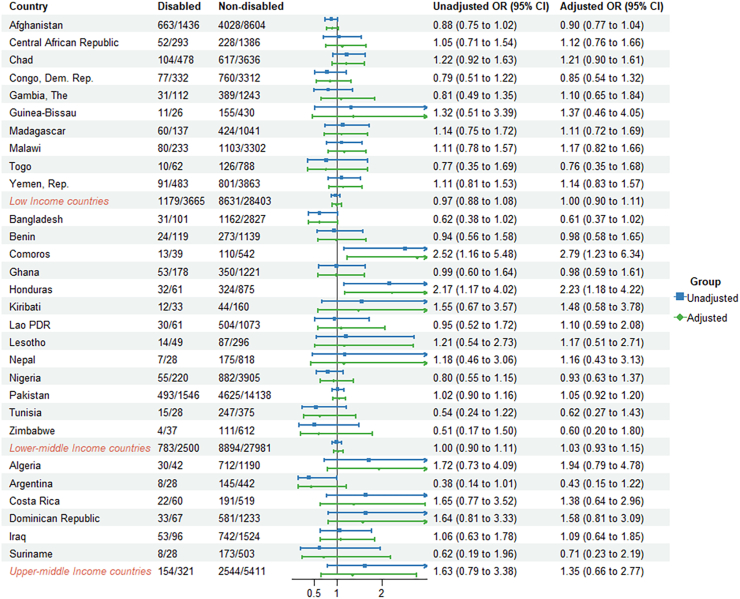740x599 pixels.
Task: Click the blue Unadjusted legend square marker
Action: (680, 297)
